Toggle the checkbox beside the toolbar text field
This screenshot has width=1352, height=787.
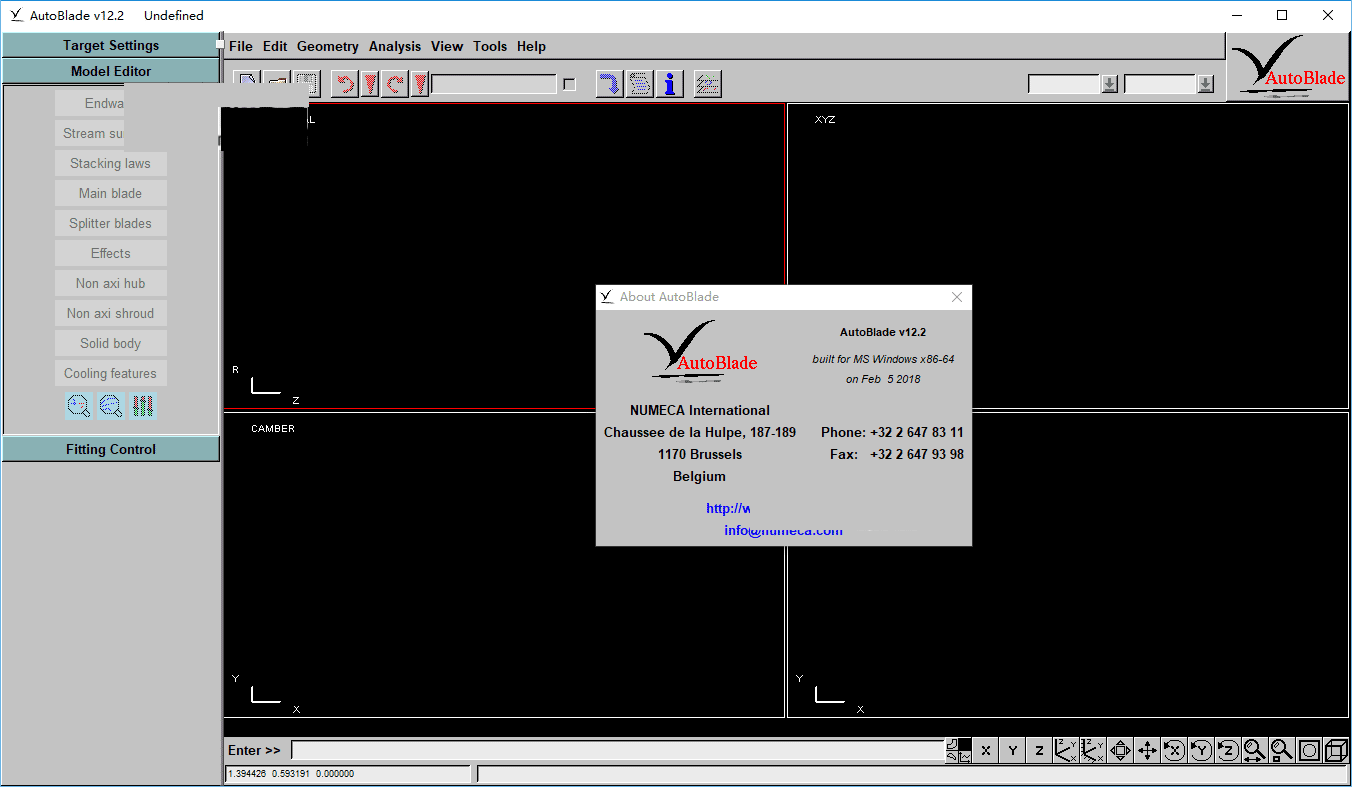(570, 85)
